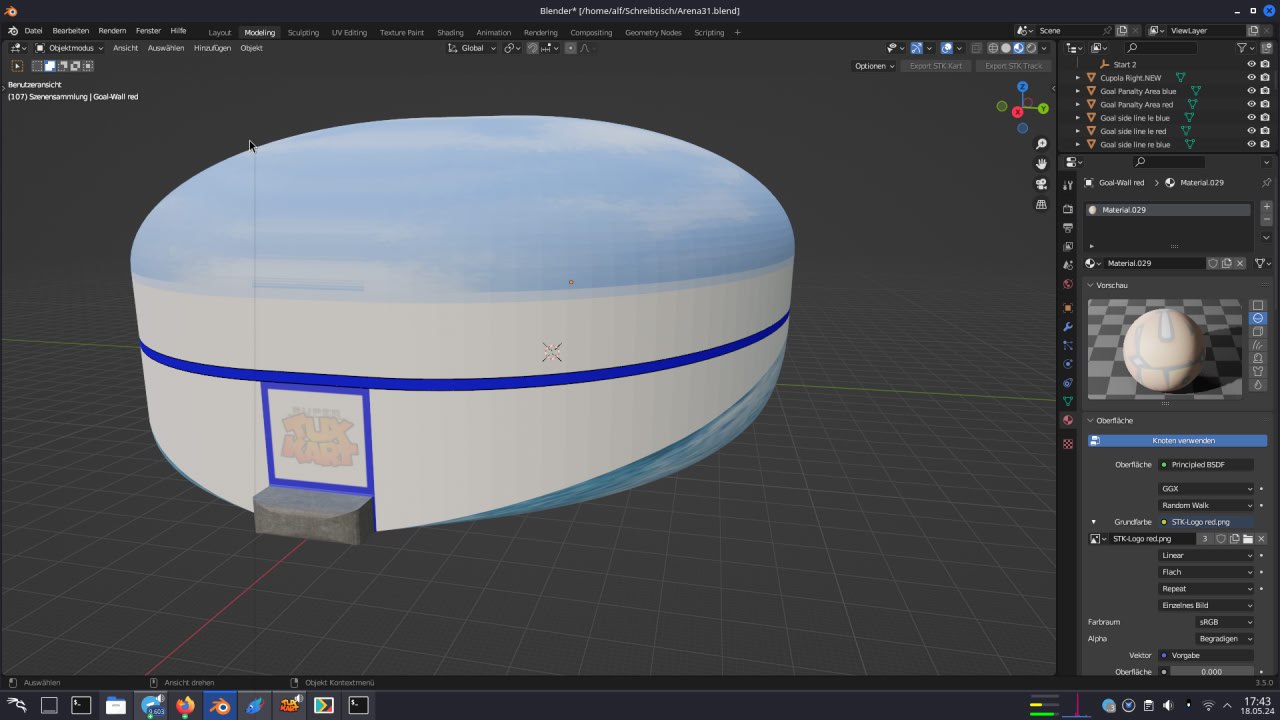Image resolution: width=1280 pixels, height=720 pixels.
Task: Select wireframe viewport shading mode
Action: point(993,48)
